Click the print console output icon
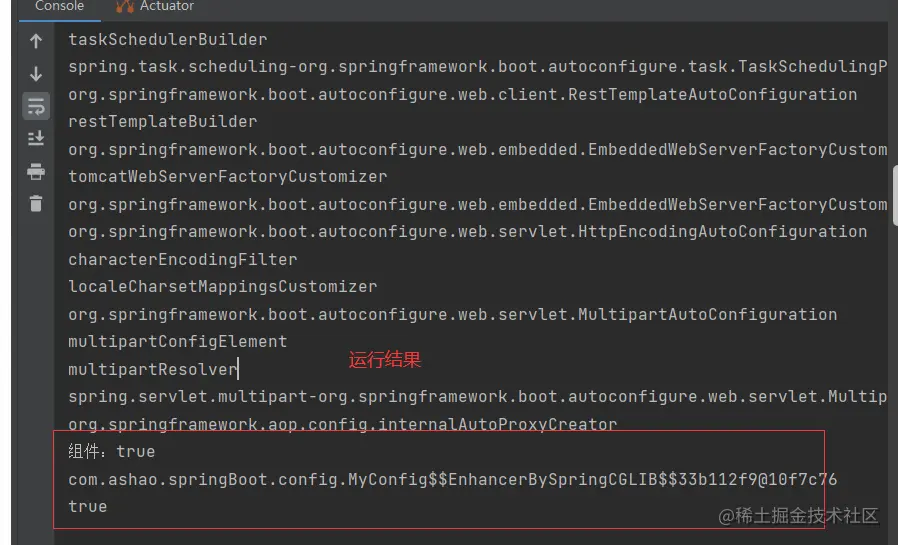 pos(36,171)
